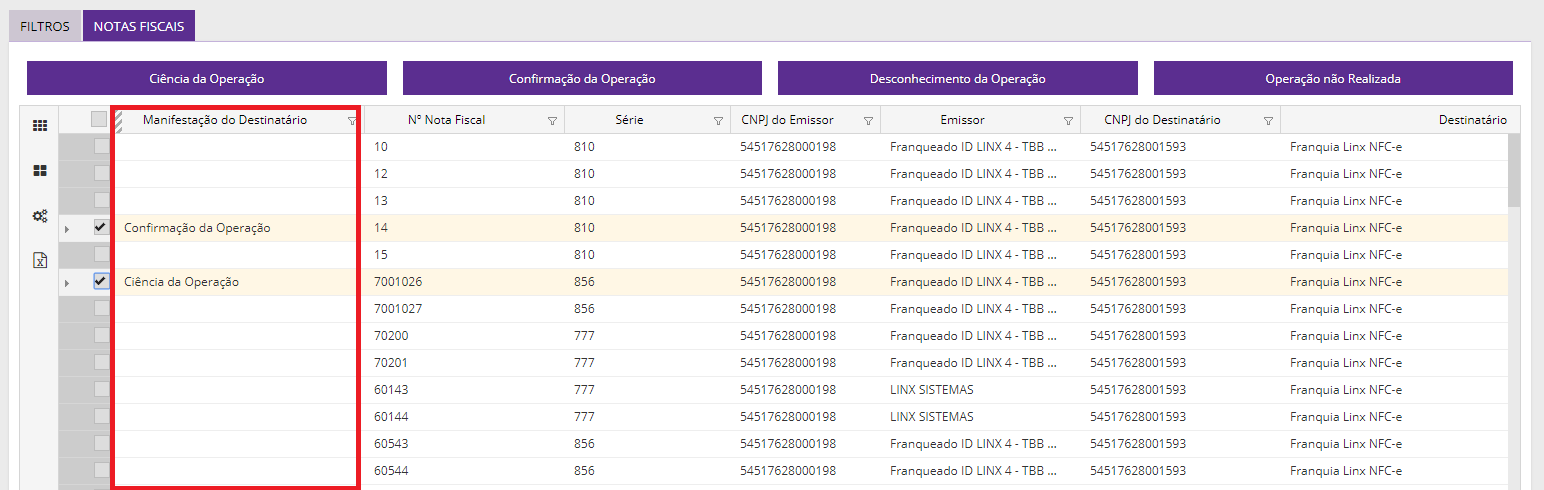Expand the row for nota fiscal 14
The image size is (1544, 490).
[x=67, y=229]
